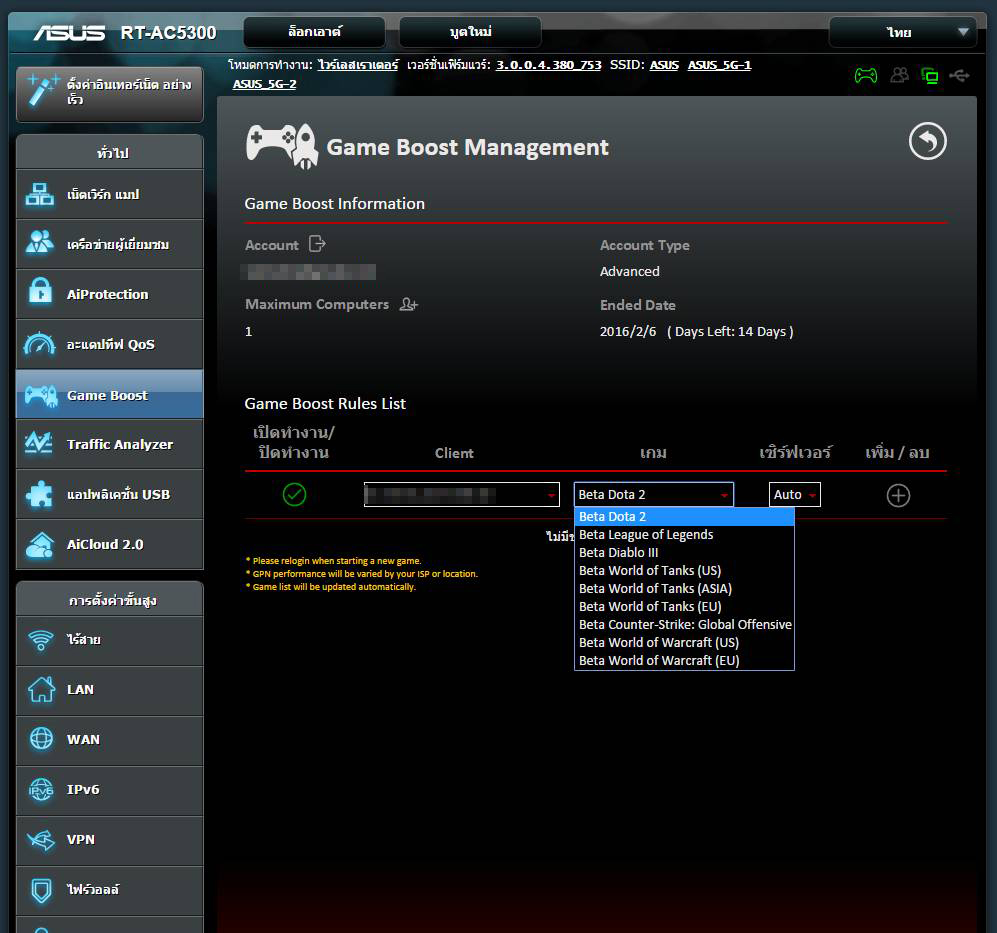
Task: Open WAN settings in the sidebar
Action: [x=109, y=740]
